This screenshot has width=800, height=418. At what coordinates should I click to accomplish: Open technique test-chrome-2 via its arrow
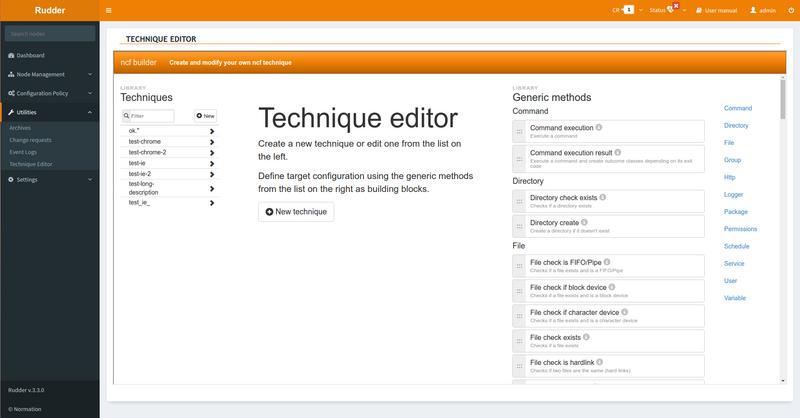[212, 153]
